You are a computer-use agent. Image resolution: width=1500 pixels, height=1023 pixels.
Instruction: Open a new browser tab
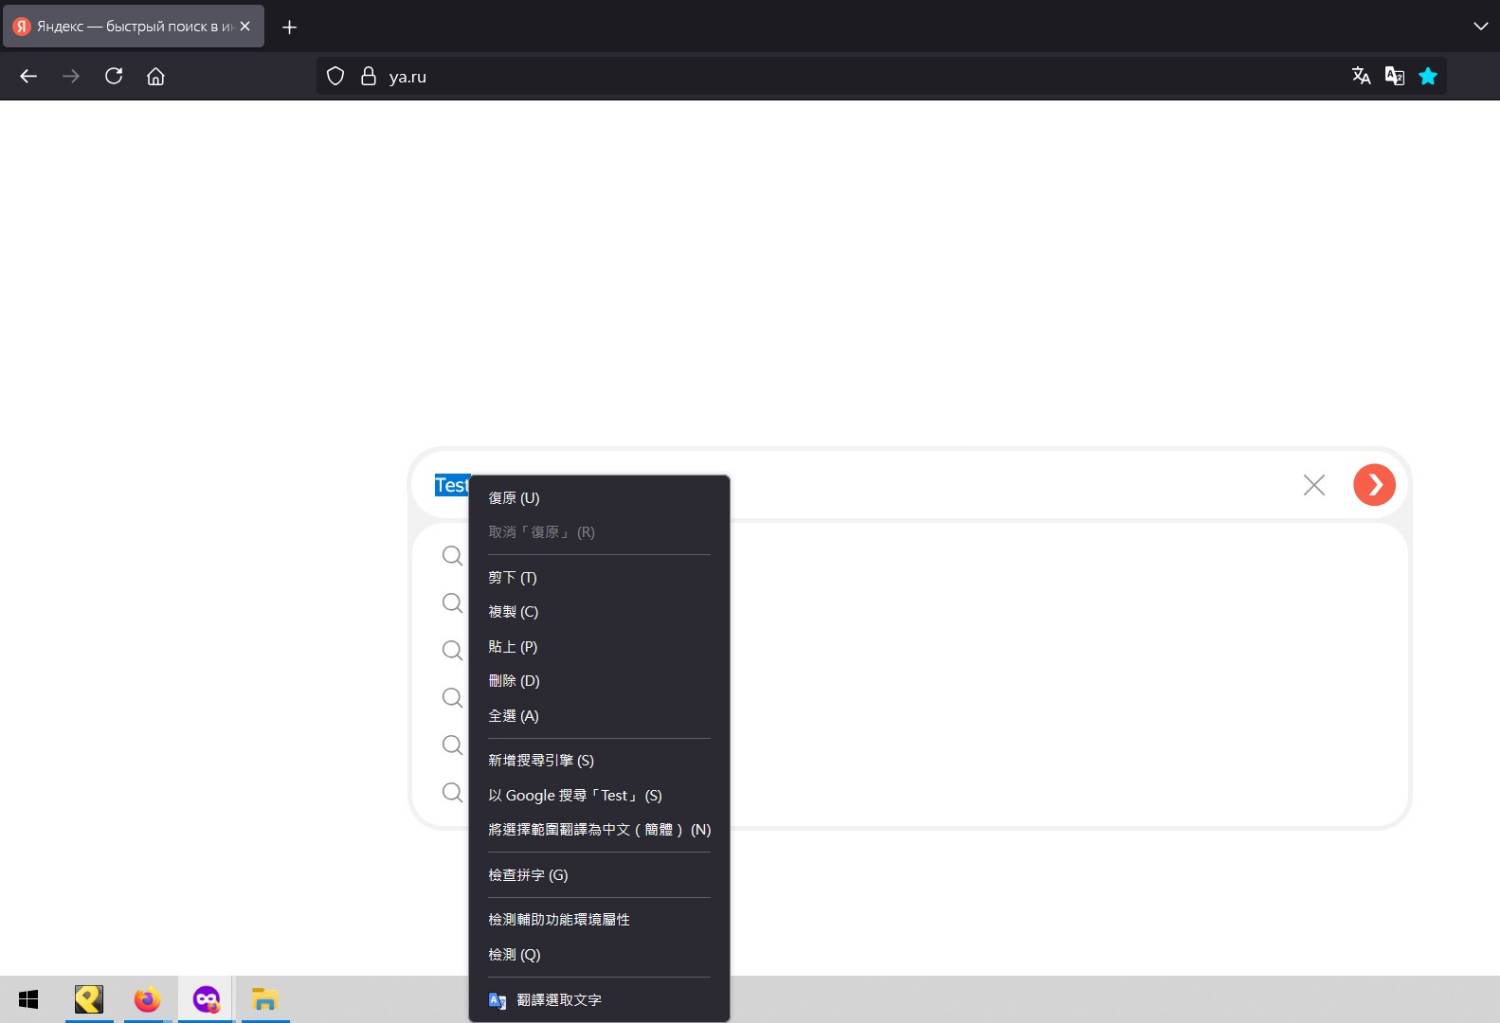coord(290,27)
